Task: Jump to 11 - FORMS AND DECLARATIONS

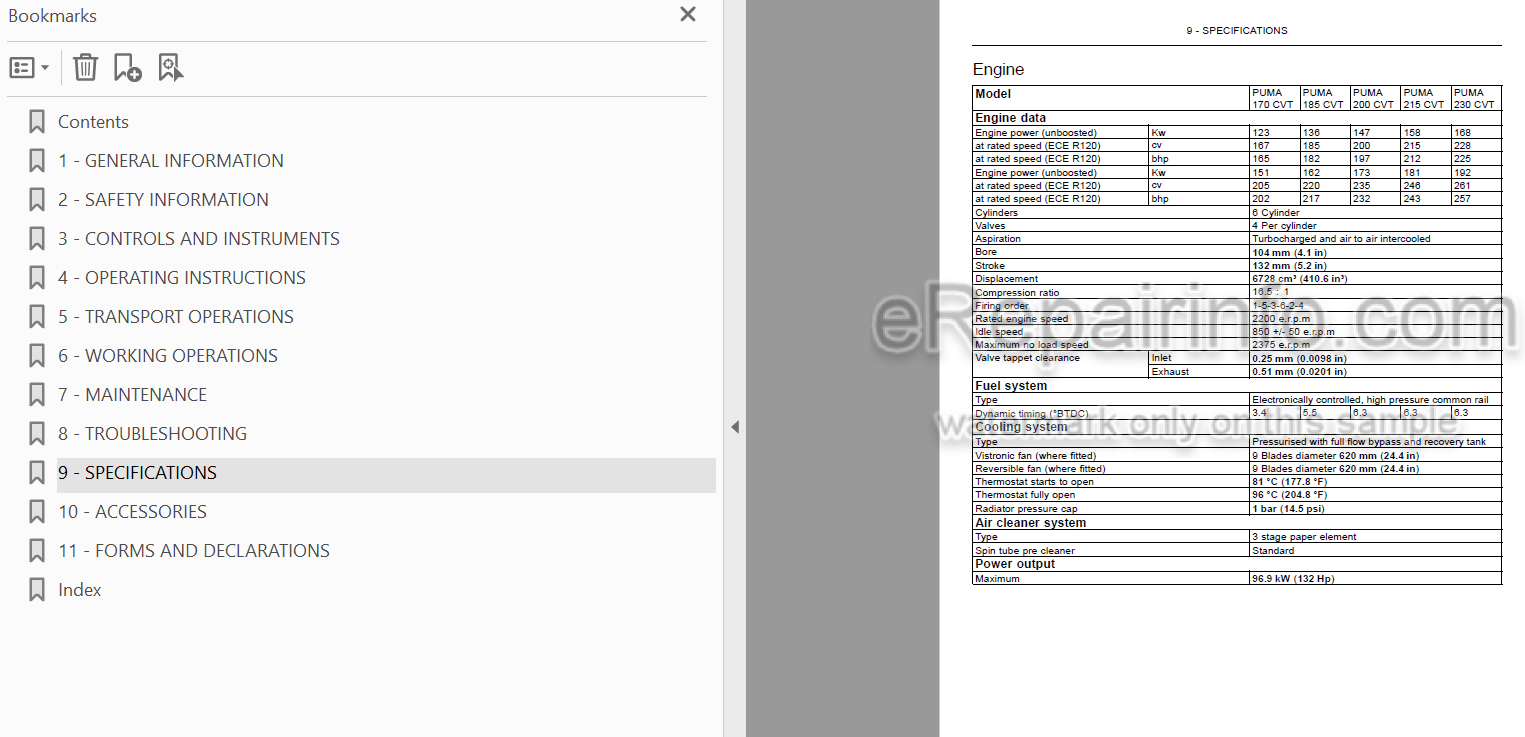Action: pos(194,551)
